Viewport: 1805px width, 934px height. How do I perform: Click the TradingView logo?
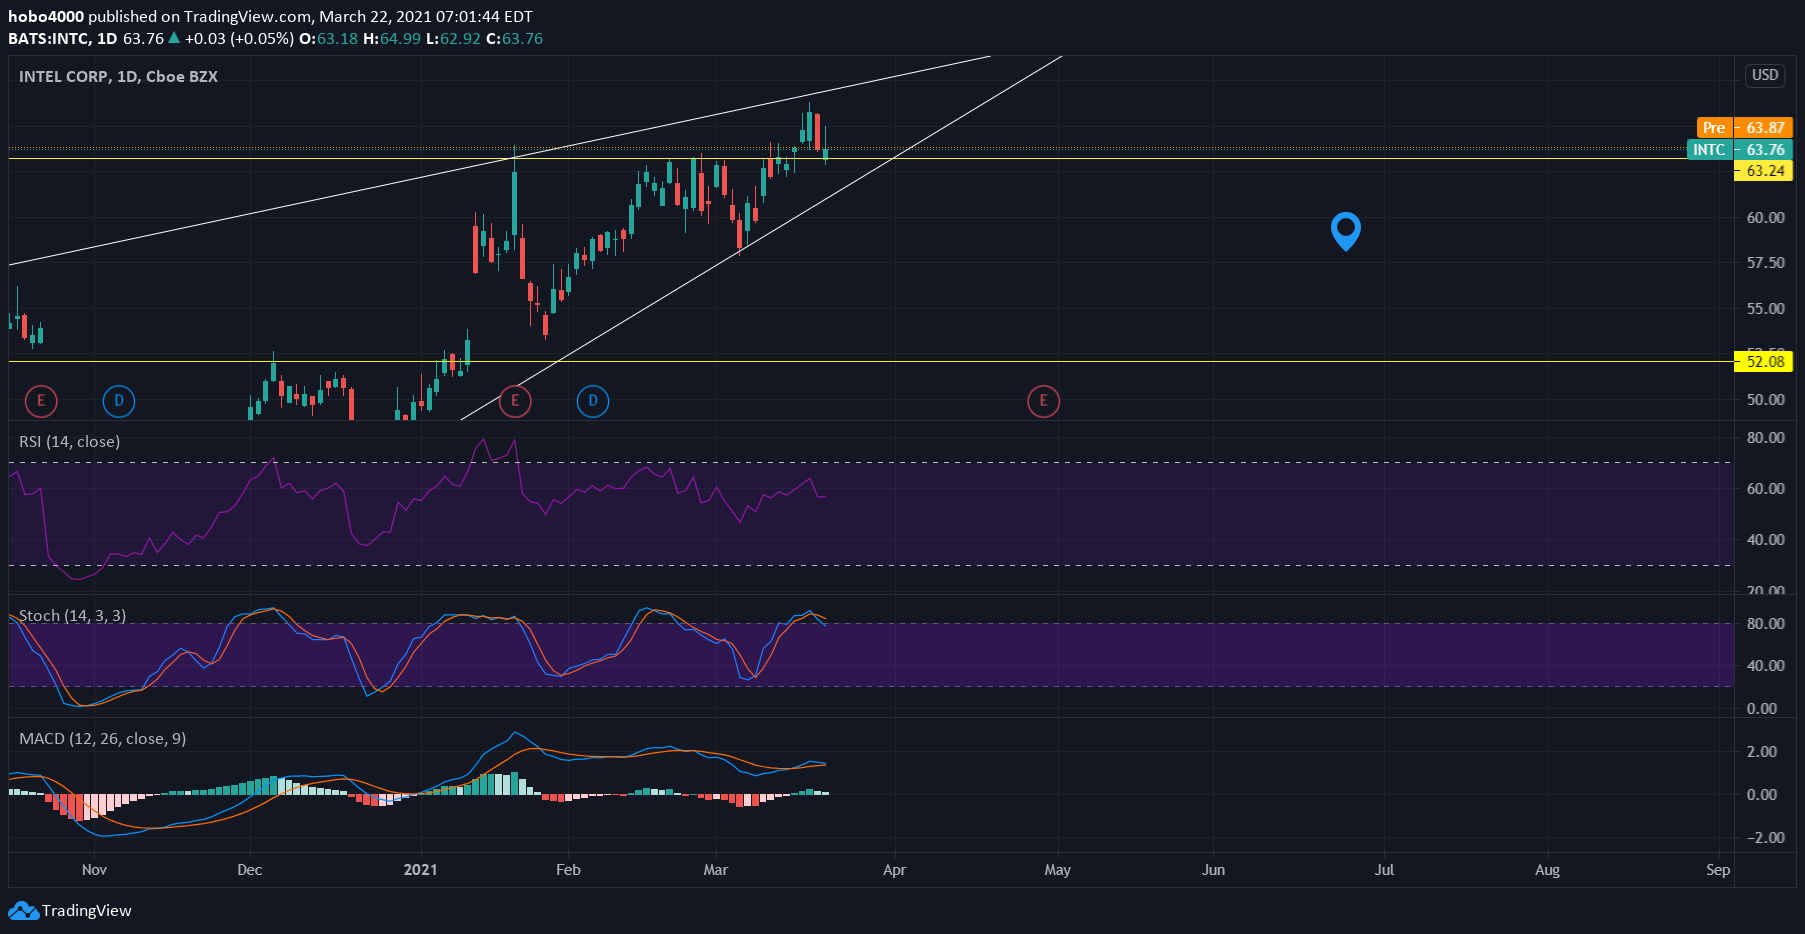[x=70, y=910]
